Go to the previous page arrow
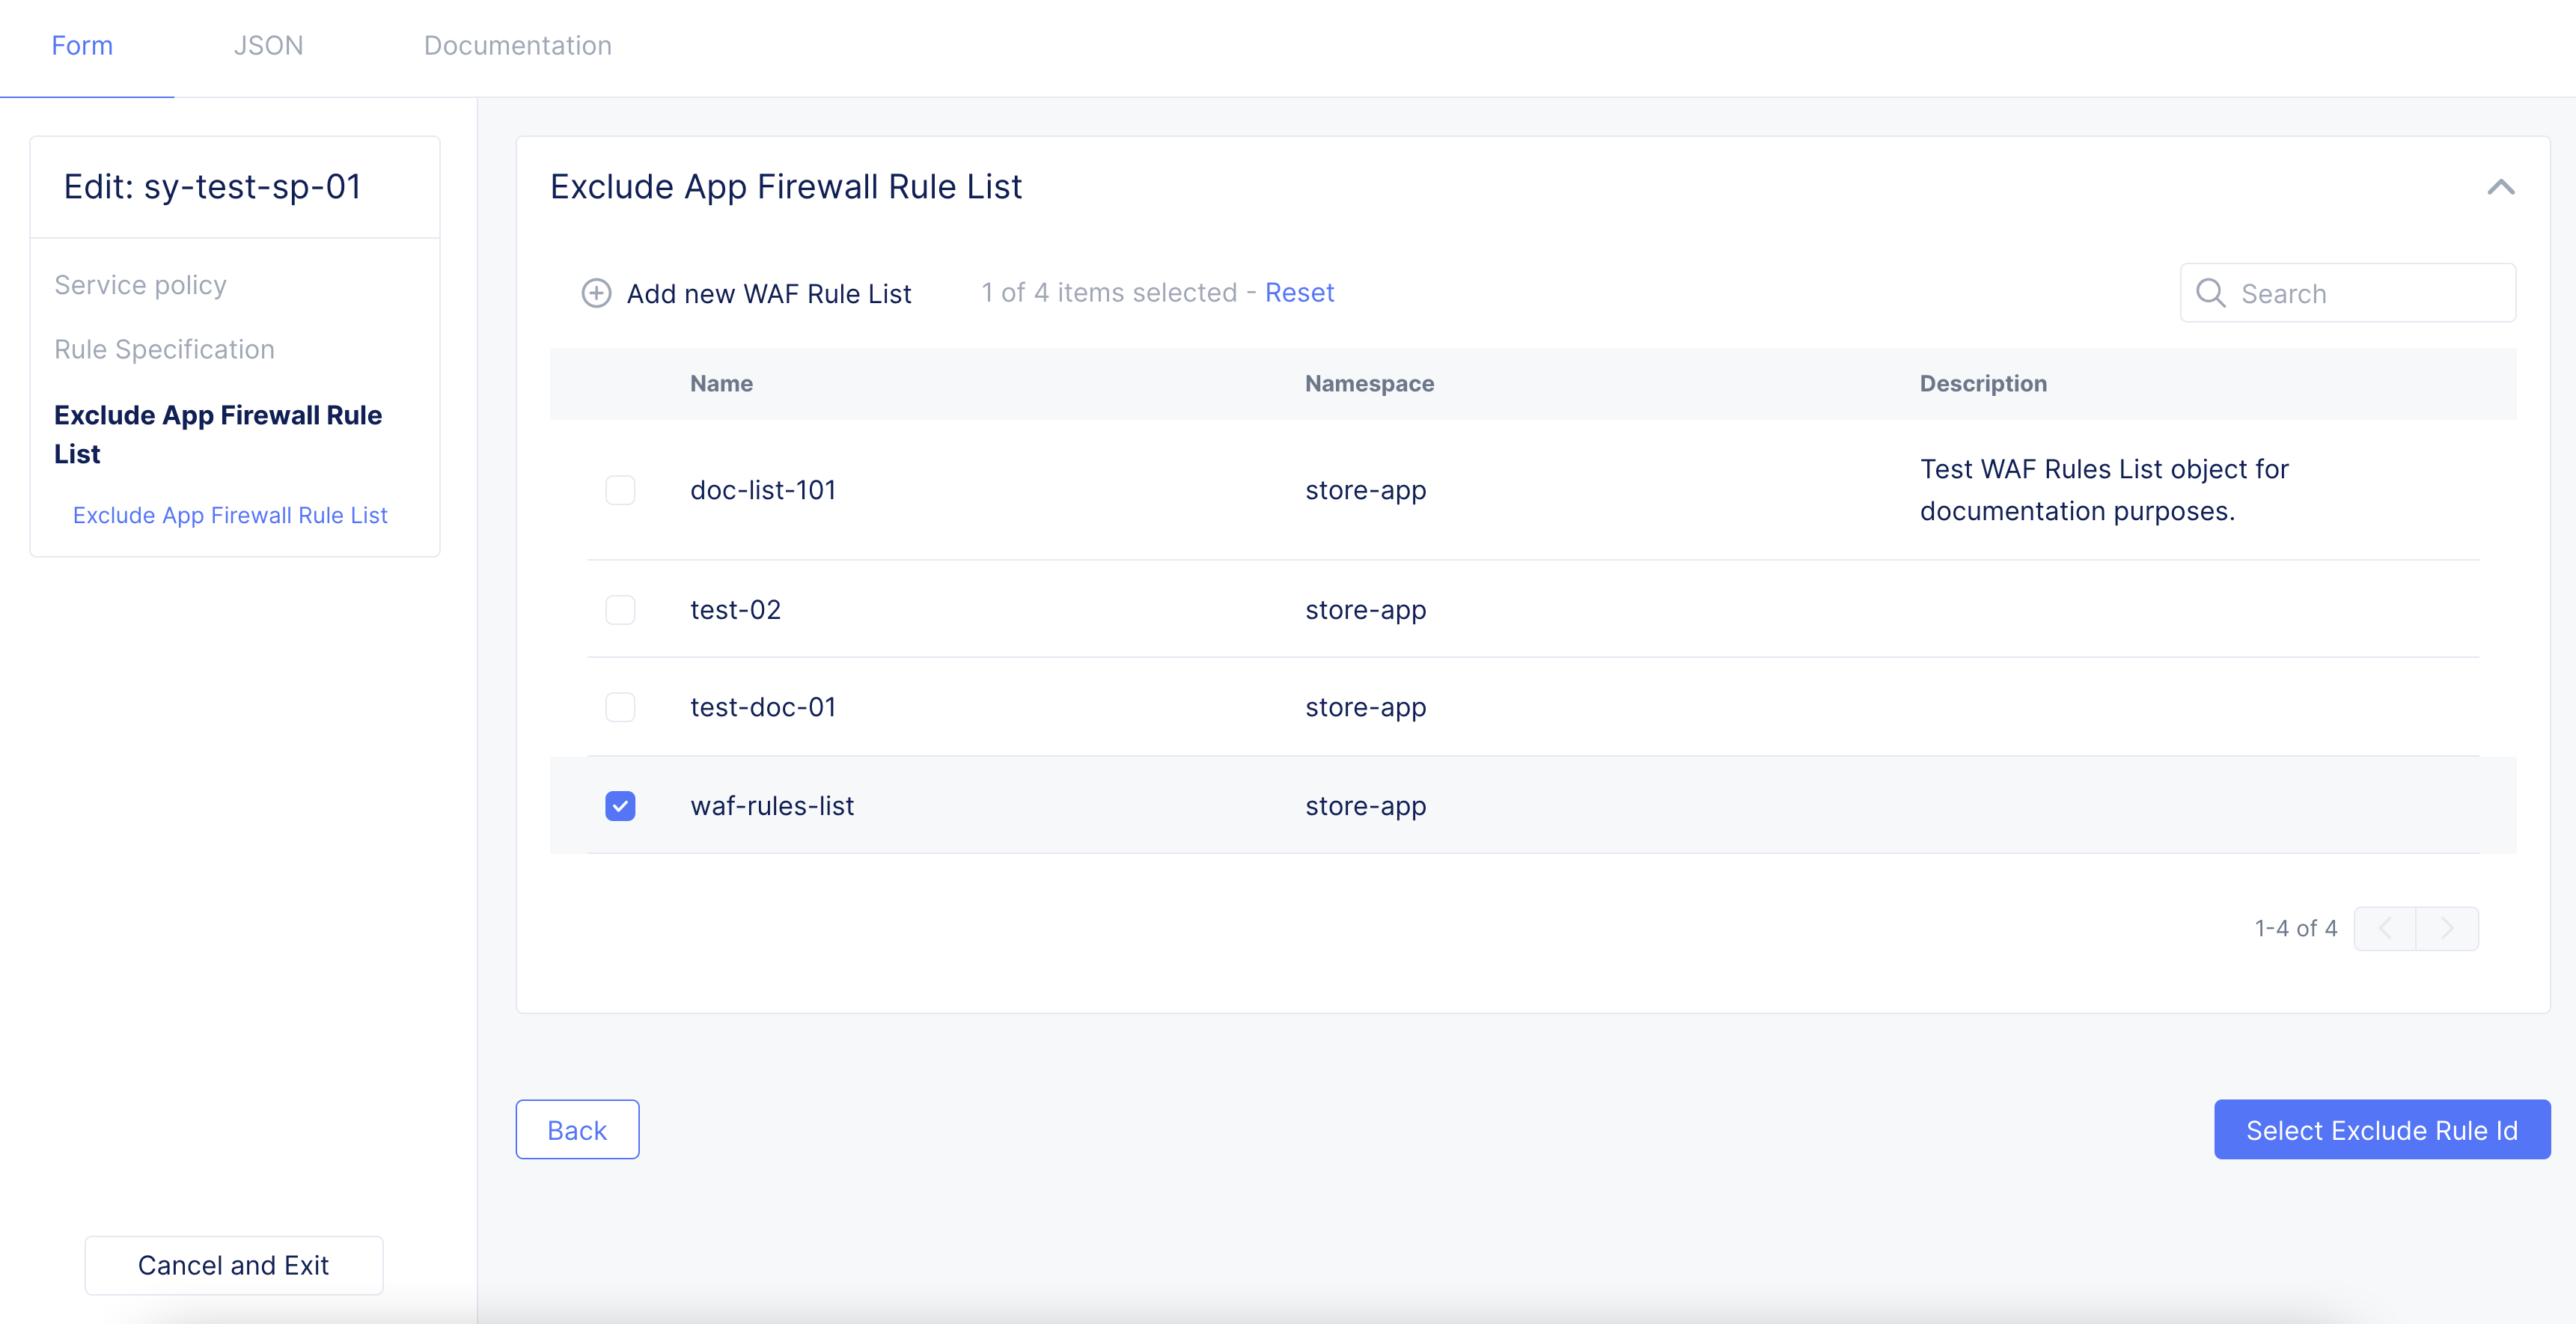The width and height of the screenshot is (2576, 1324). pyautogui.click(x=2385, y=928)
